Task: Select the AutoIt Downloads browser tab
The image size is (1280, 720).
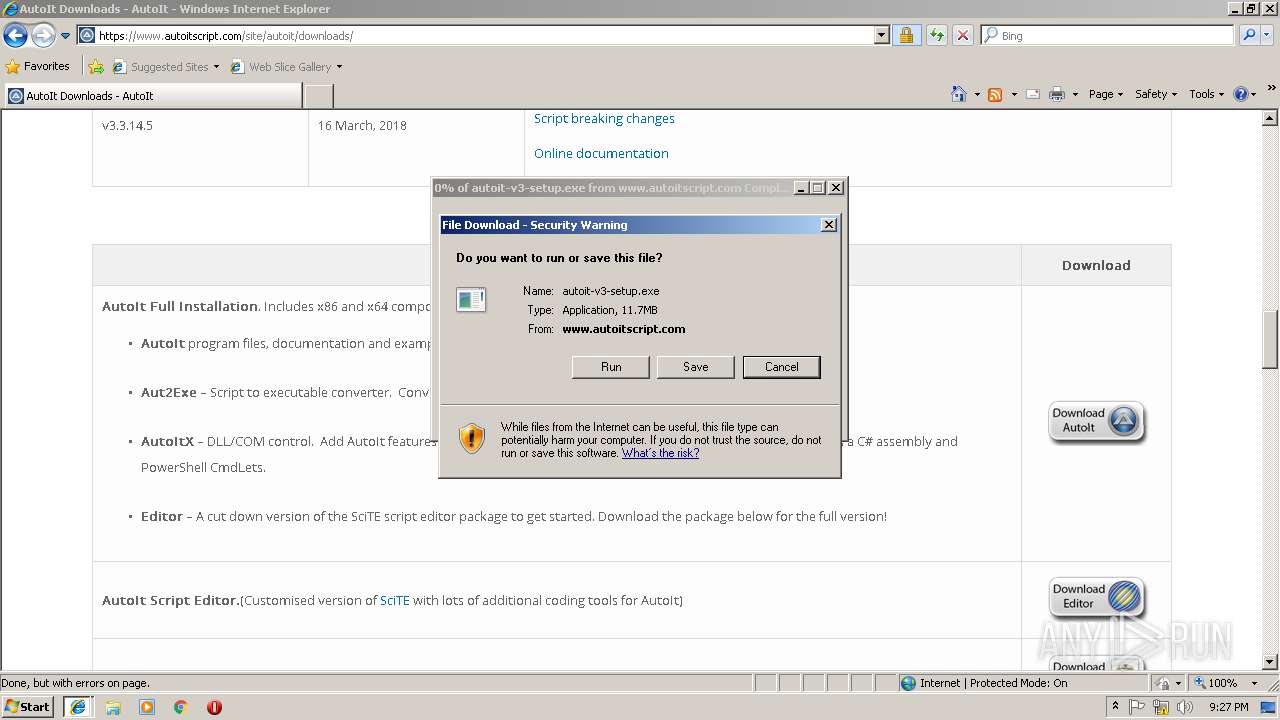Action: [152, 96]
